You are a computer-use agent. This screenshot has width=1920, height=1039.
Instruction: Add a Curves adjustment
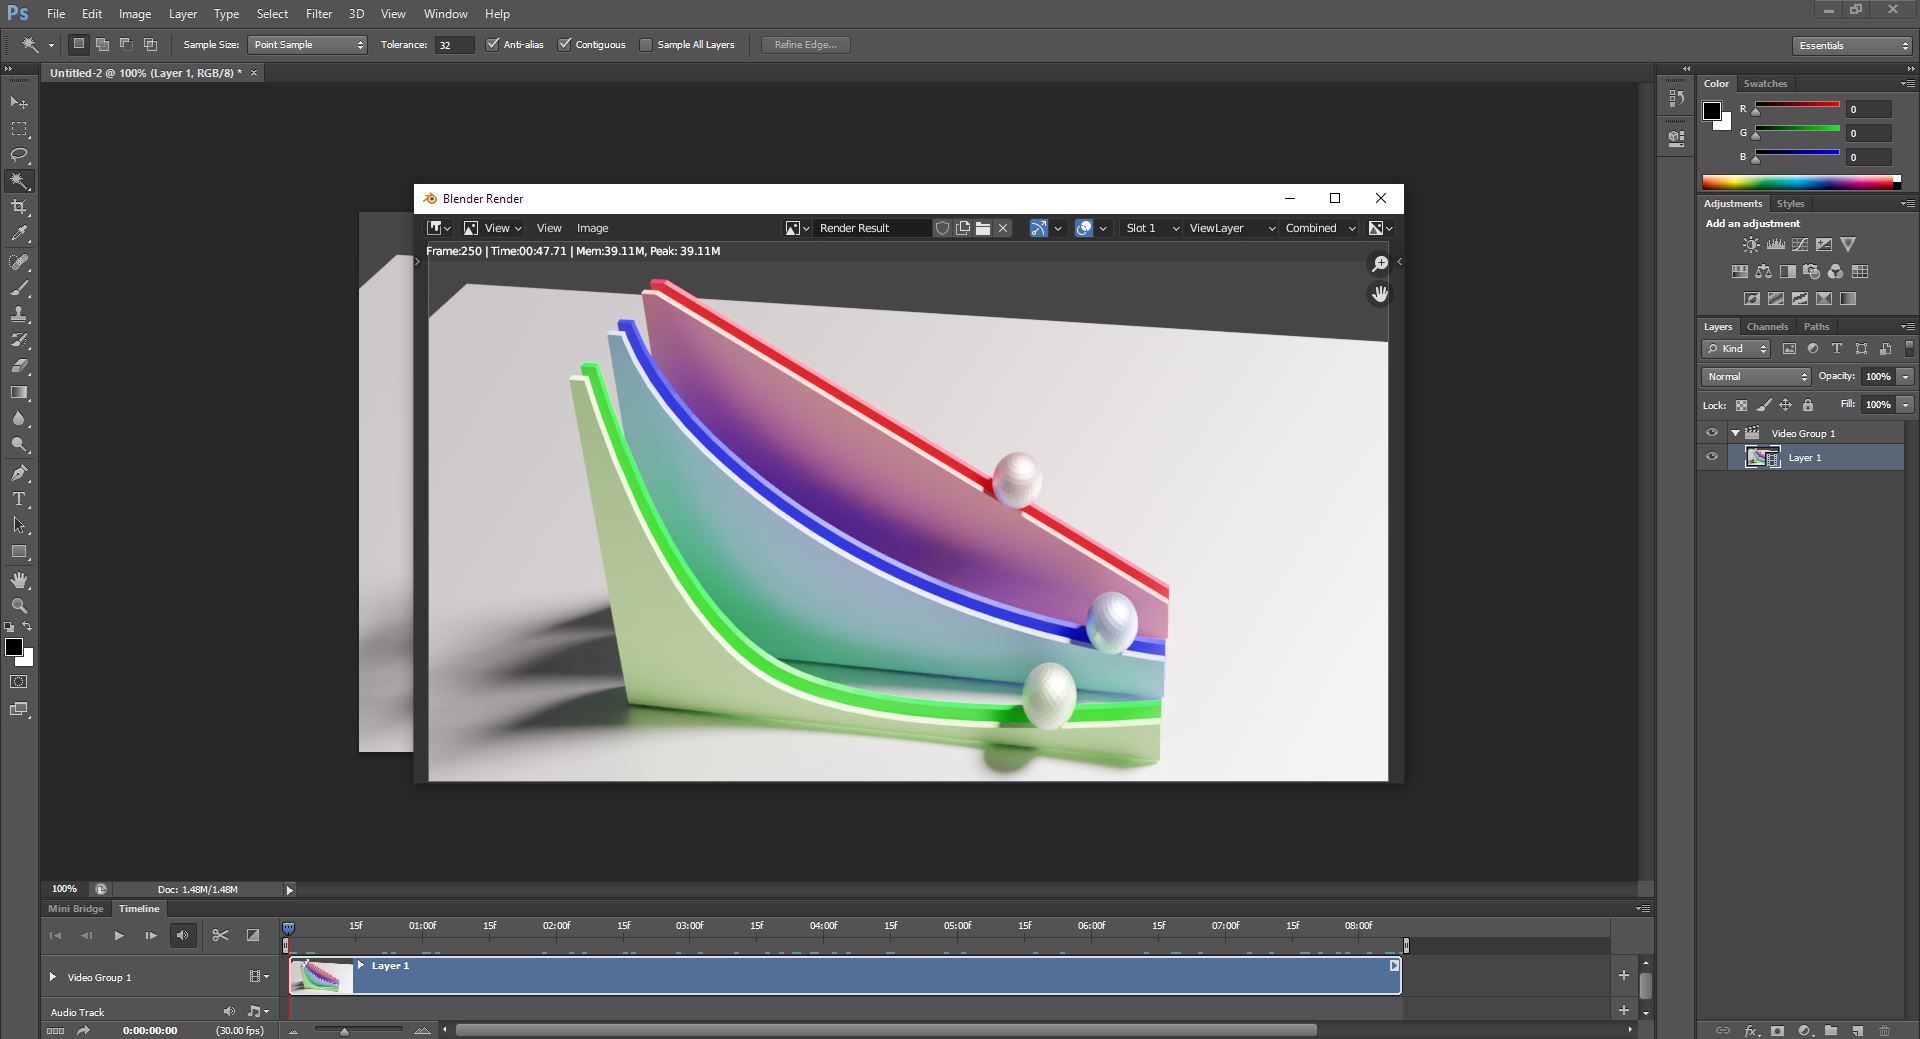point(1799,245)
